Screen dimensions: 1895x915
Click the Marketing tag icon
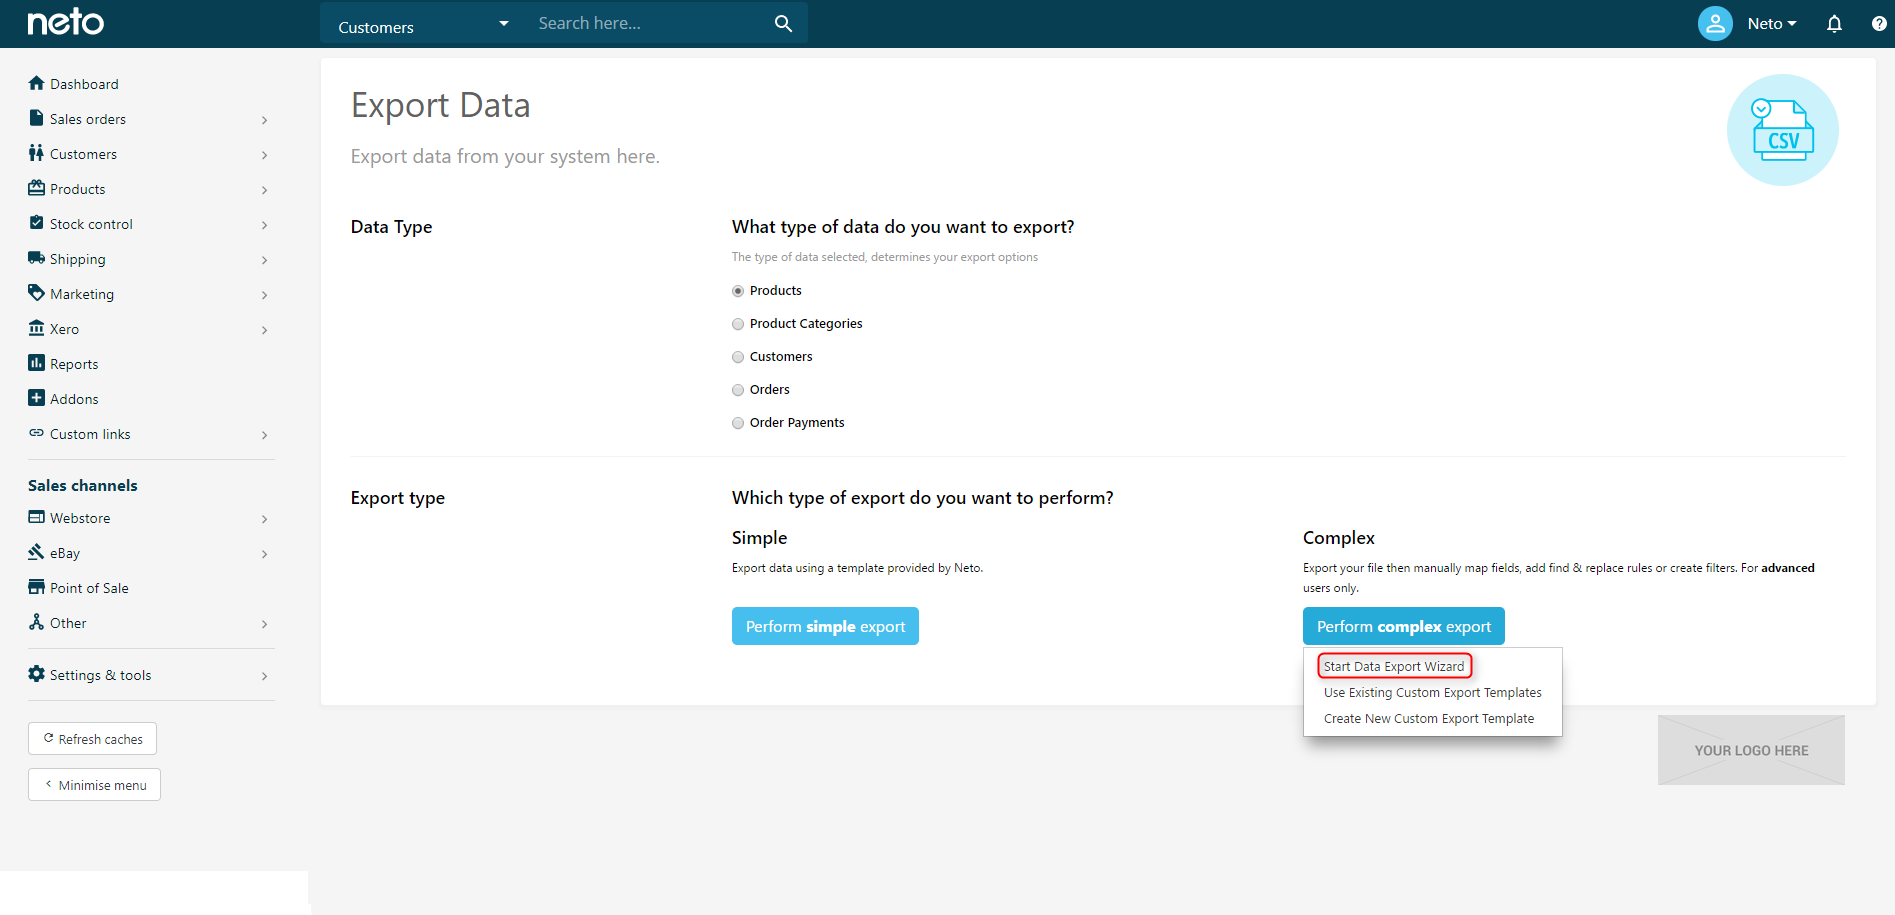click(x=37, y=293)
